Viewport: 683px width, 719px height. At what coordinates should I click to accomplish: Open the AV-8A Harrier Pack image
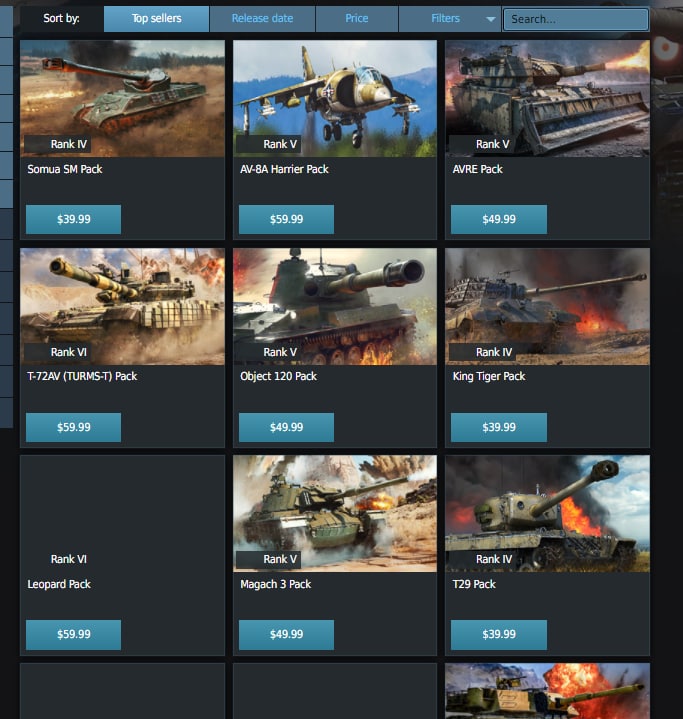(x=335, y=99)
